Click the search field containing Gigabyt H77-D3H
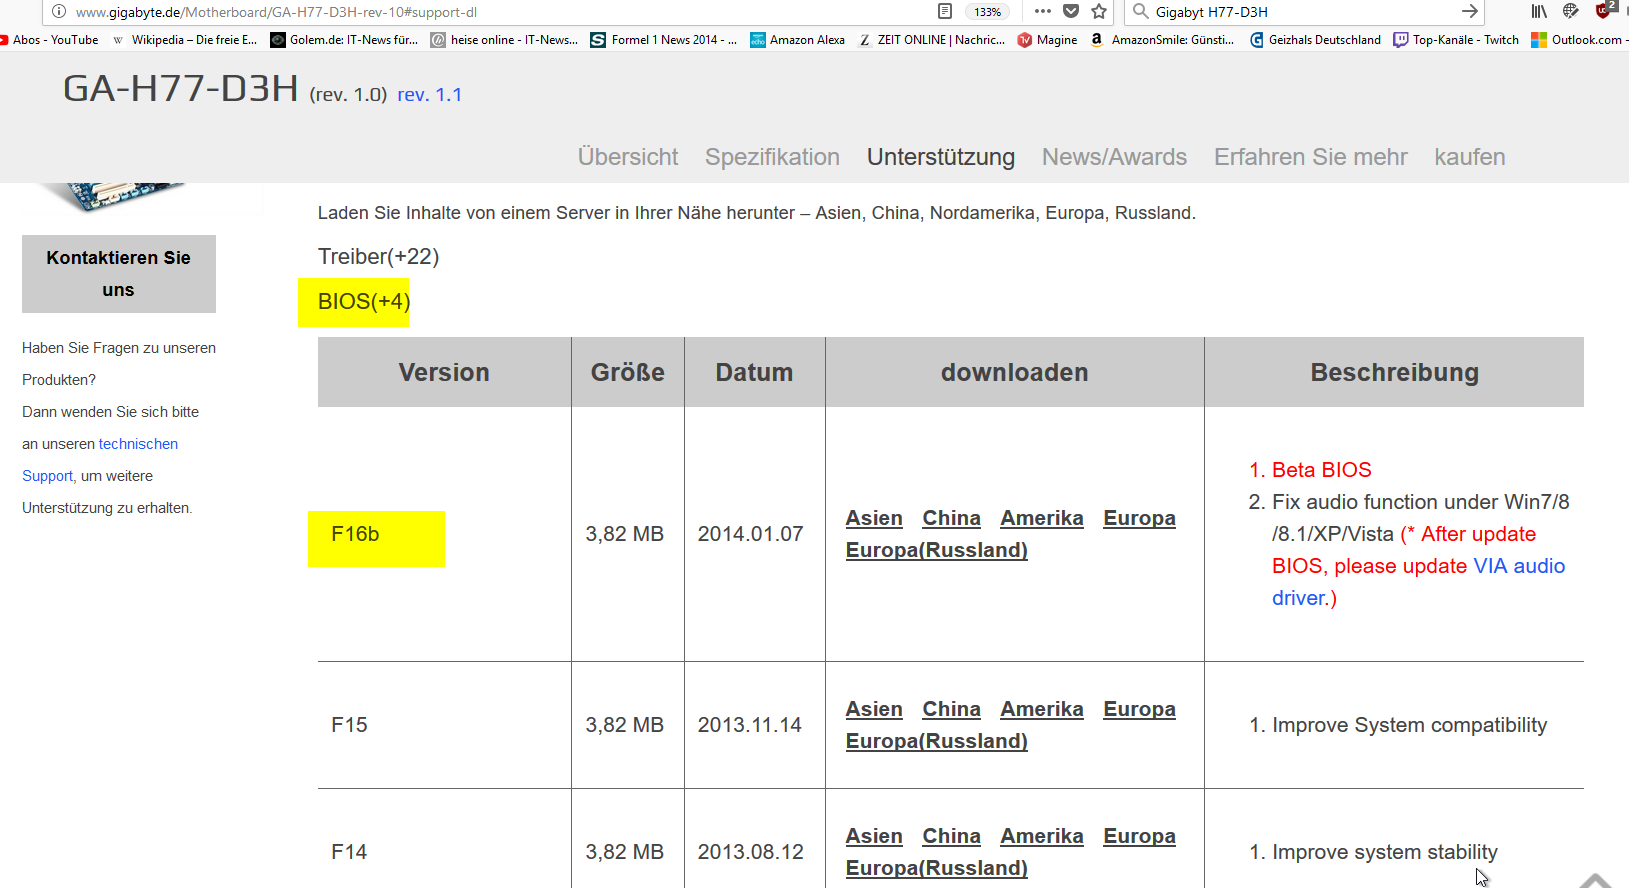 [x=1304, y=12]
